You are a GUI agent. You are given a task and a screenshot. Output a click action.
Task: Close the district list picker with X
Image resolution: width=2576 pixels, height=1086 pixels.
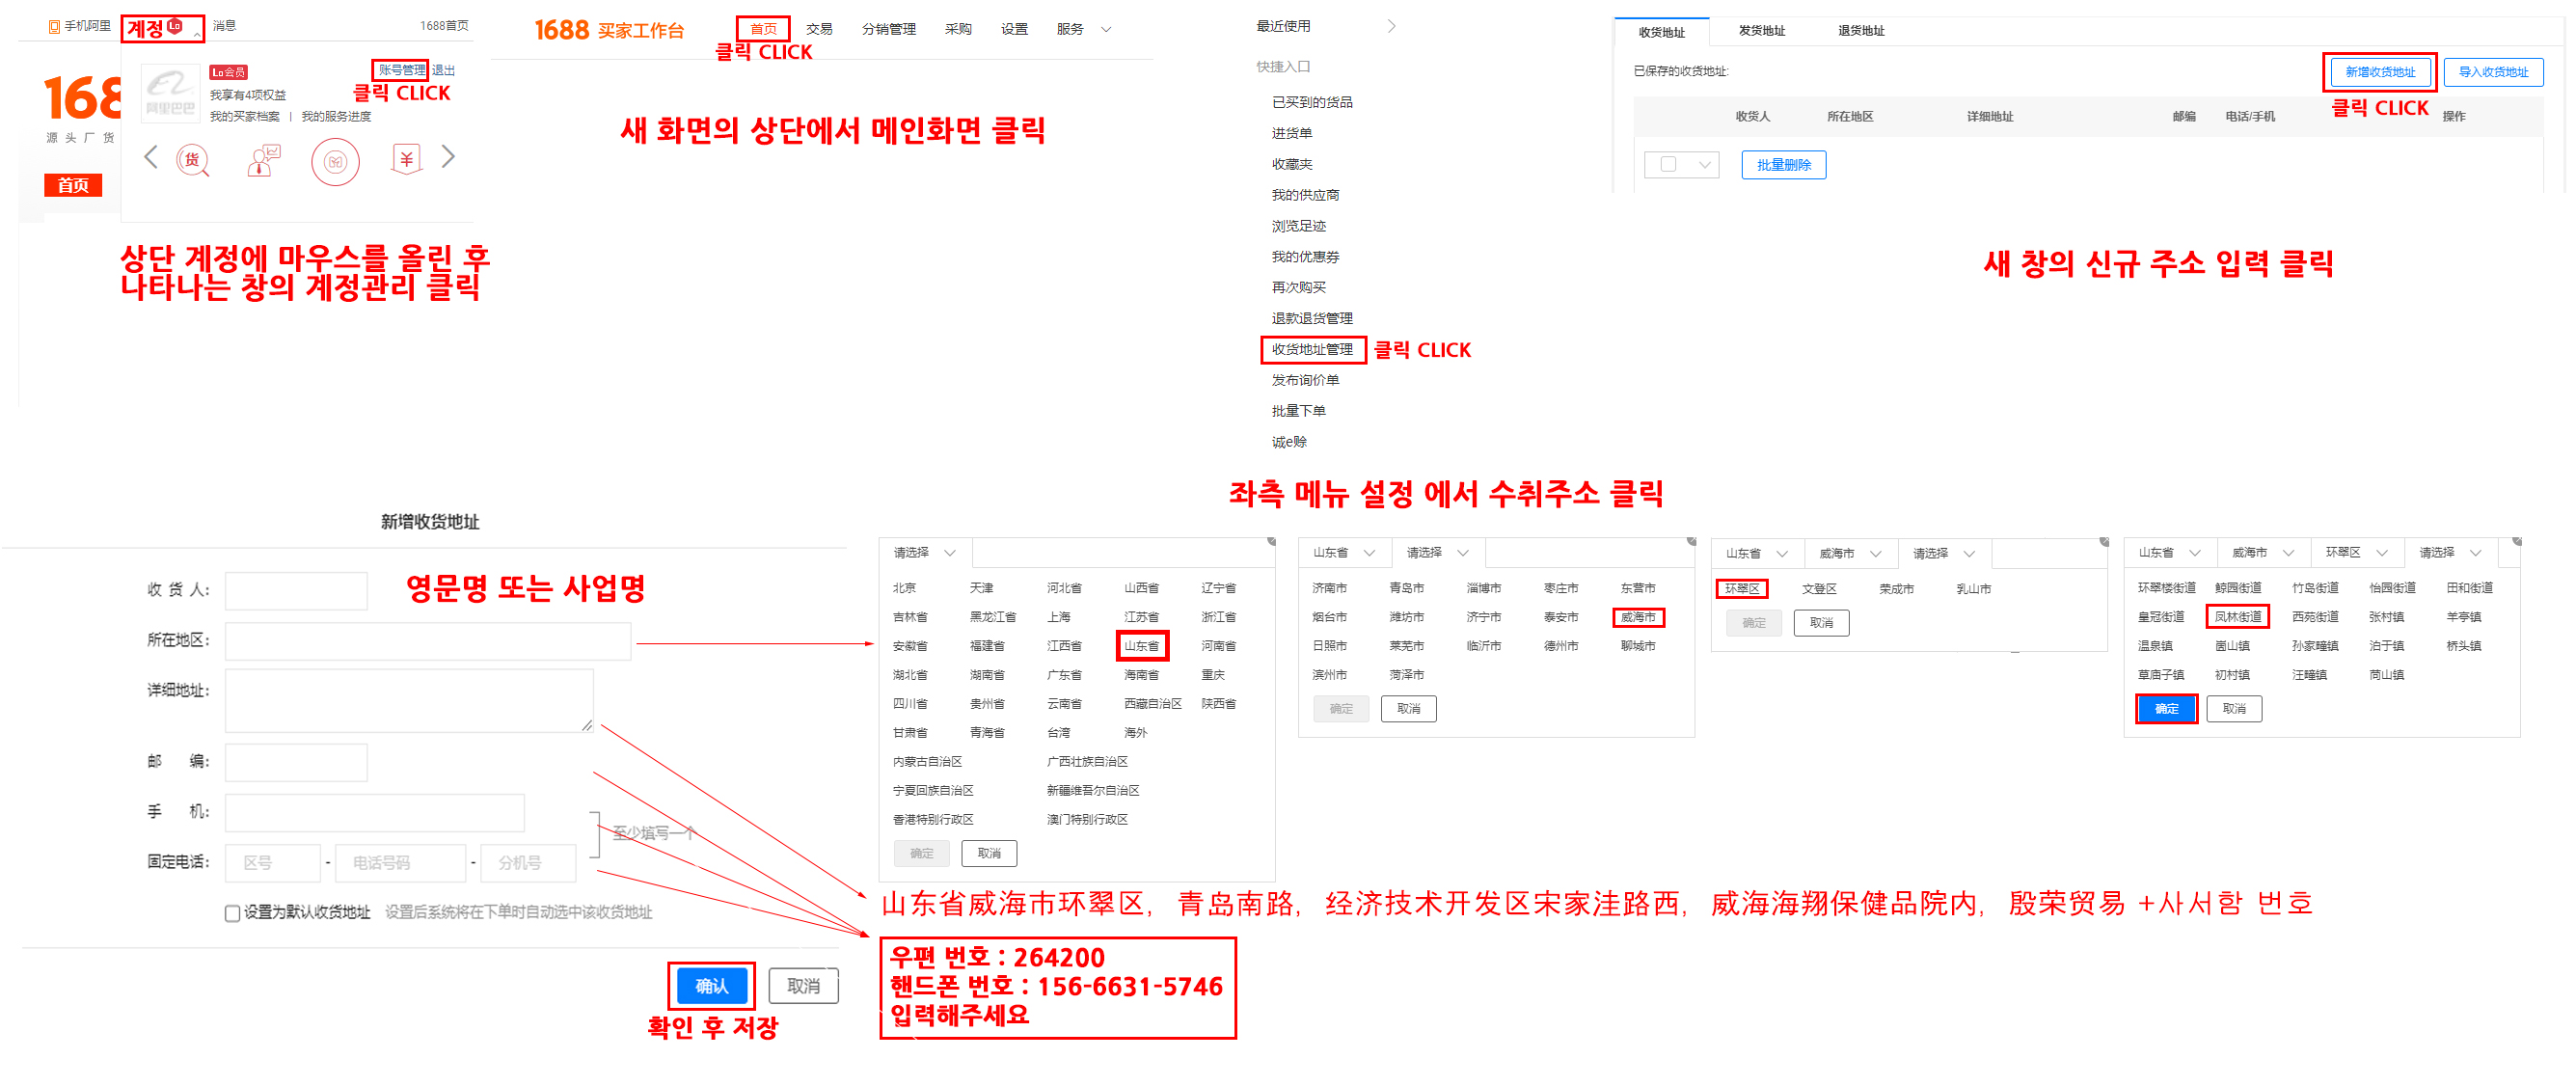[x=2104, y=541]
